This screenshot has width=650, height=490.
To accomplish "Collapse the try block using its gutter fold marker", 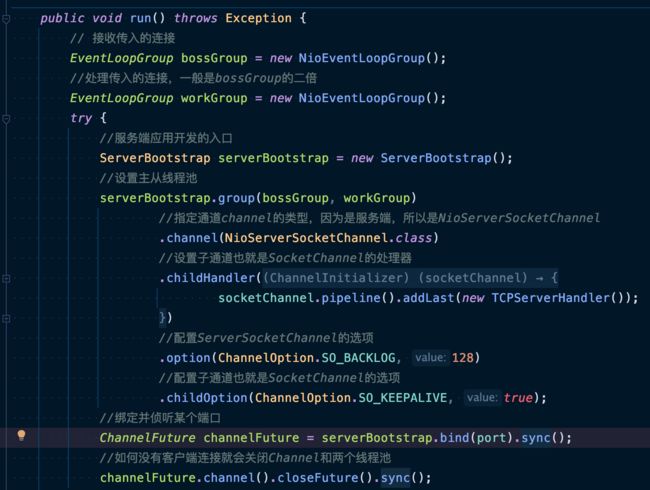I will point(6,119).
